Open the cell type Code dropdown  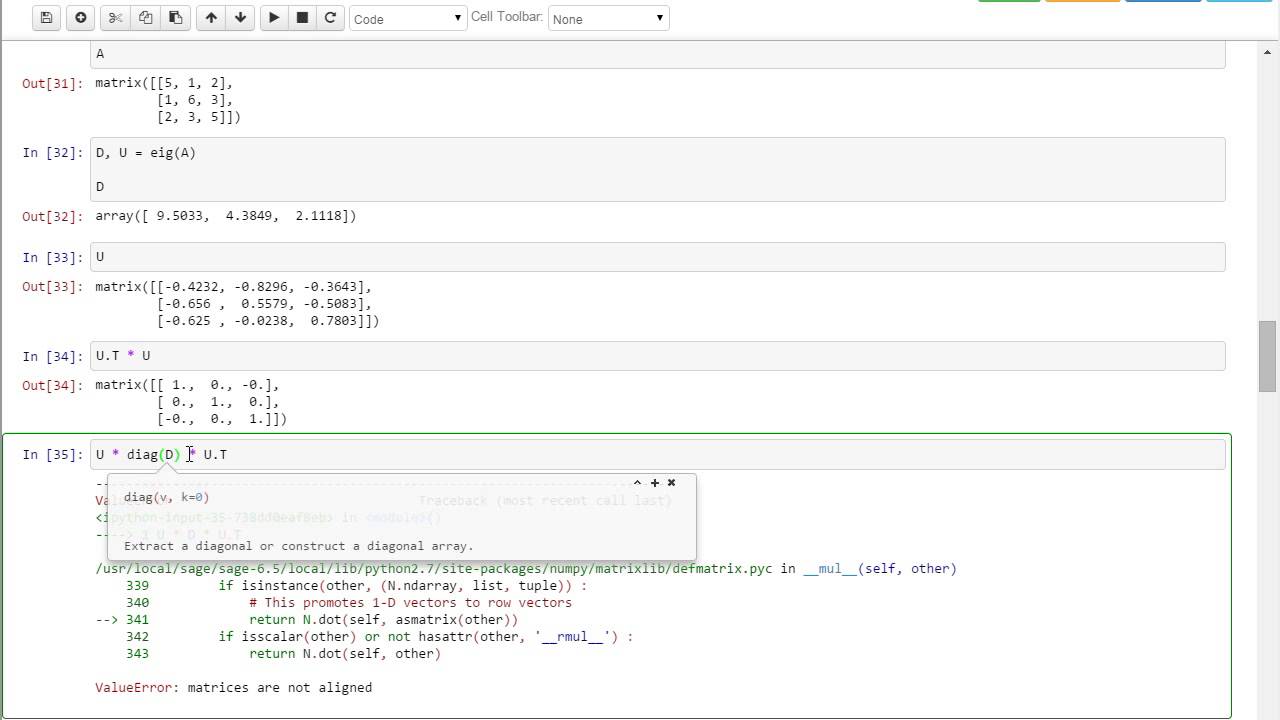tap(408, 18)
